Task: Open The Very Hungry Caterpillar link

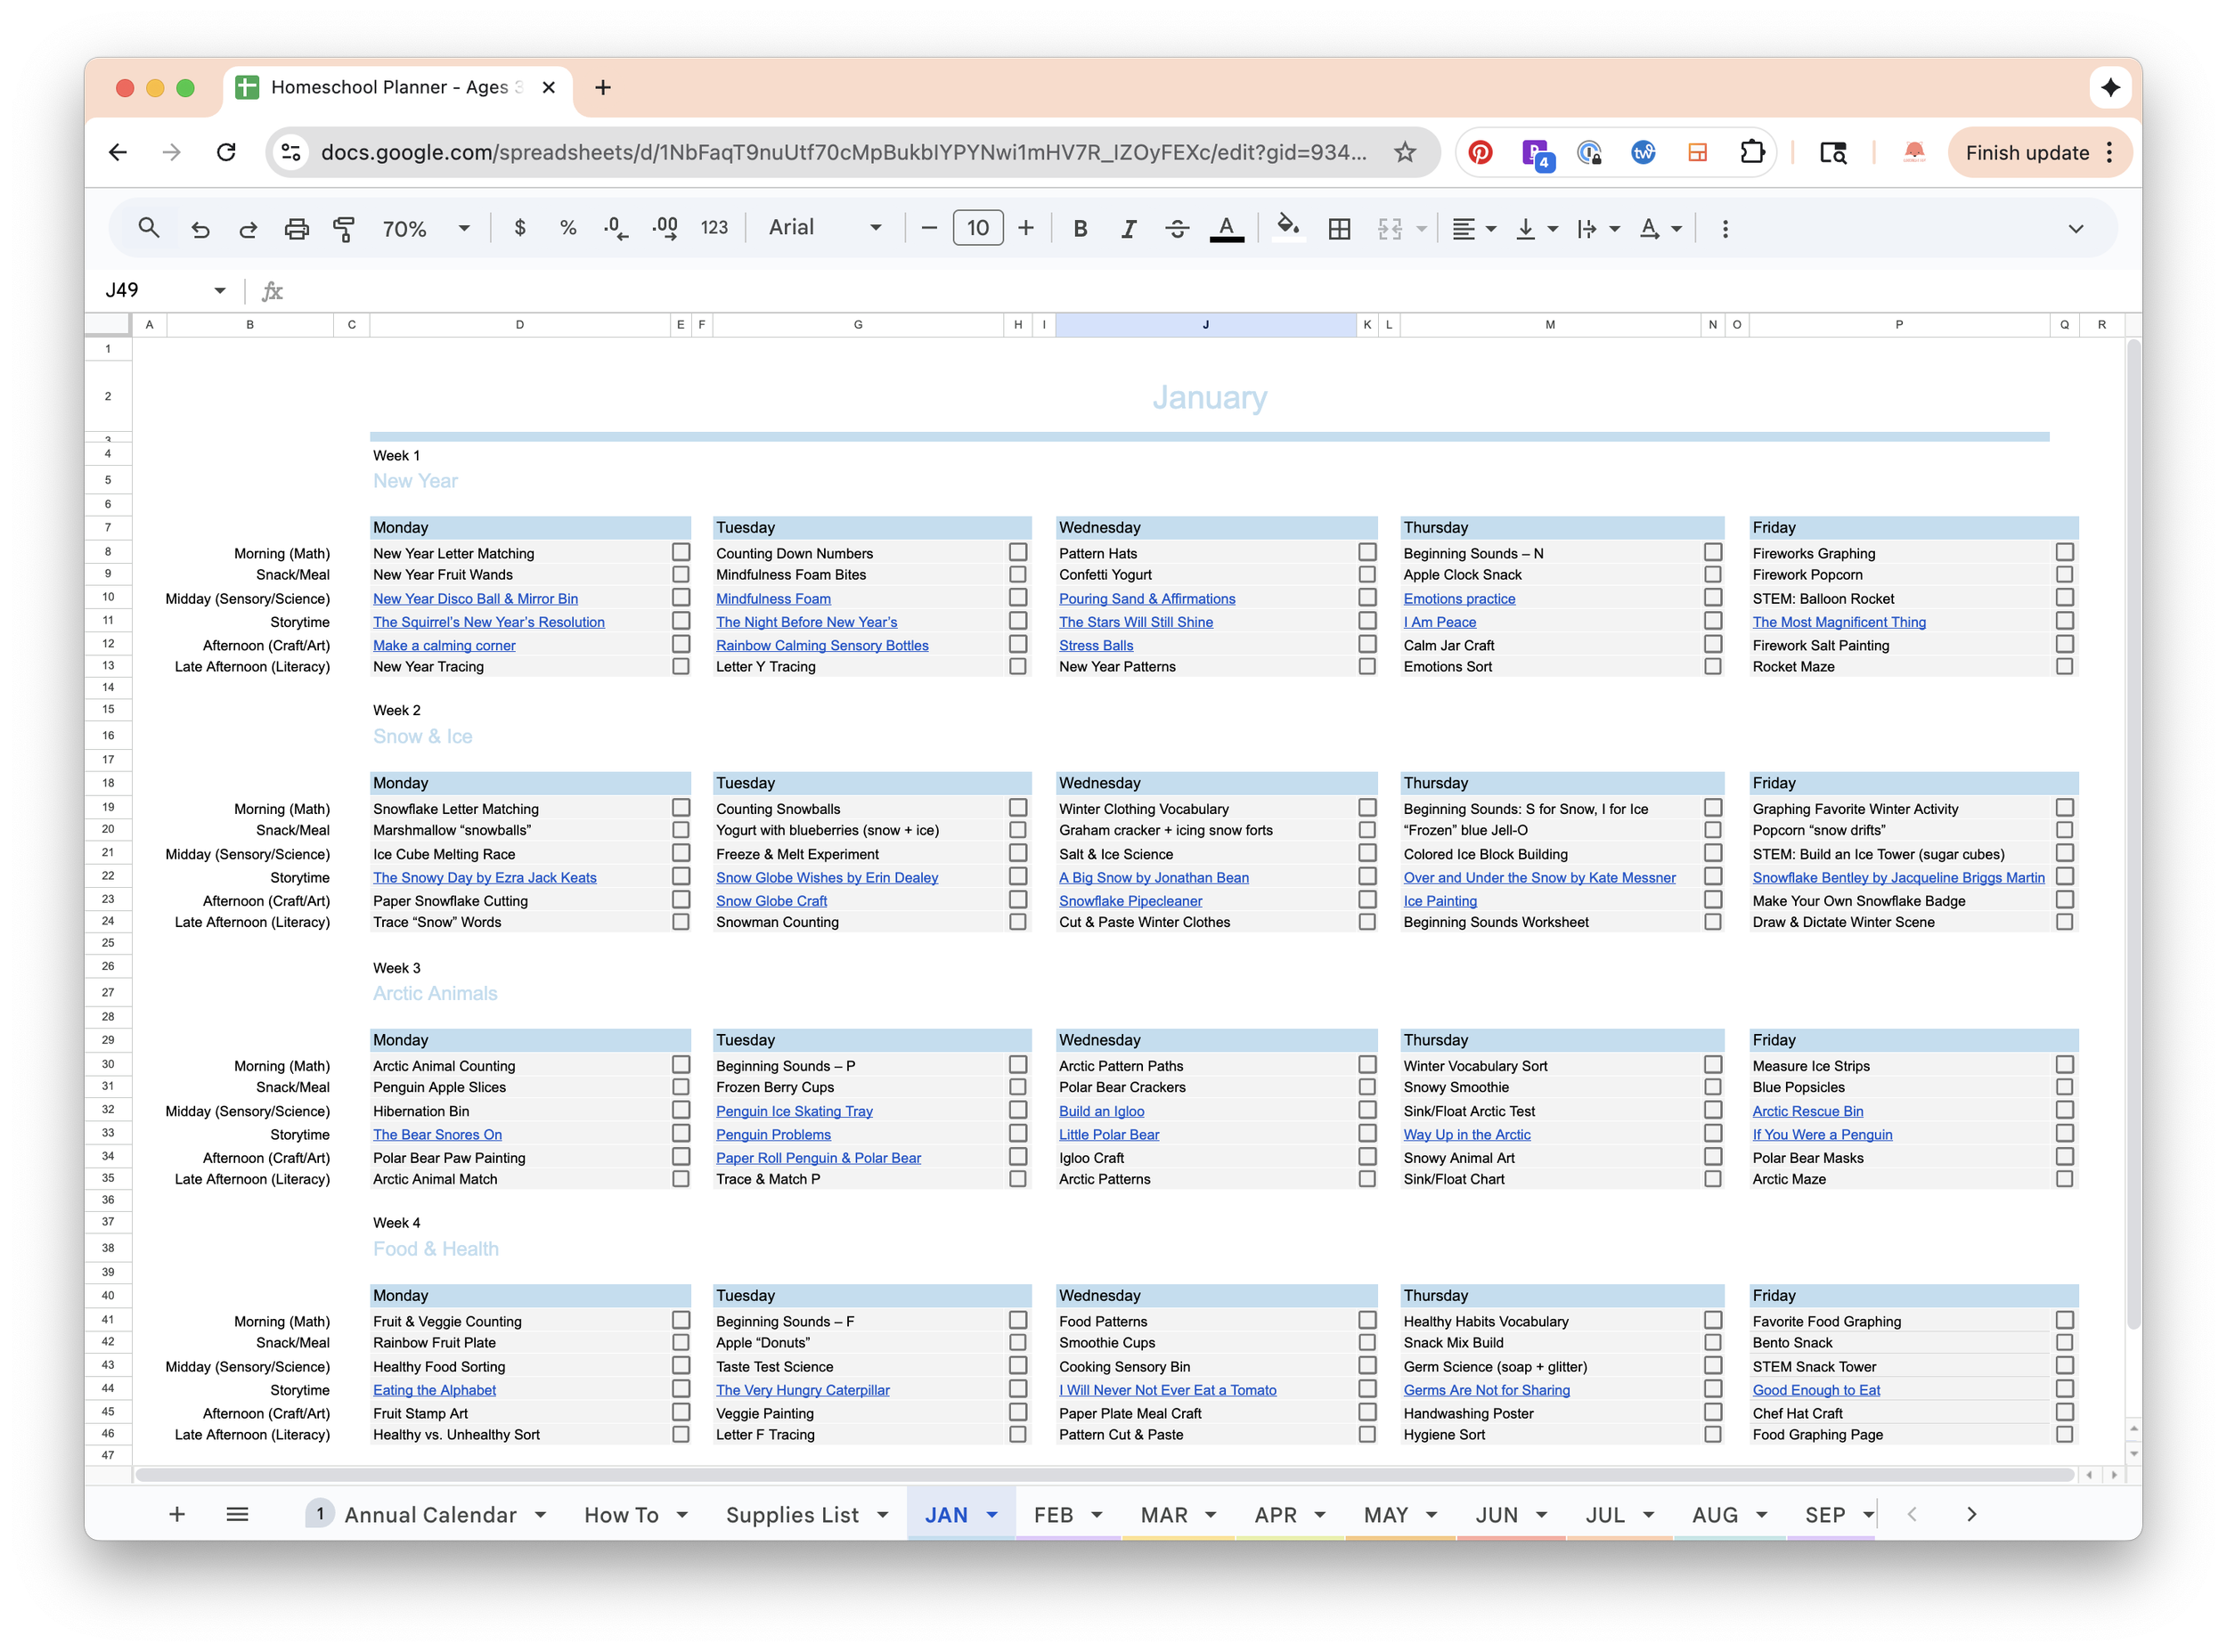Action: click(802, 1390)
